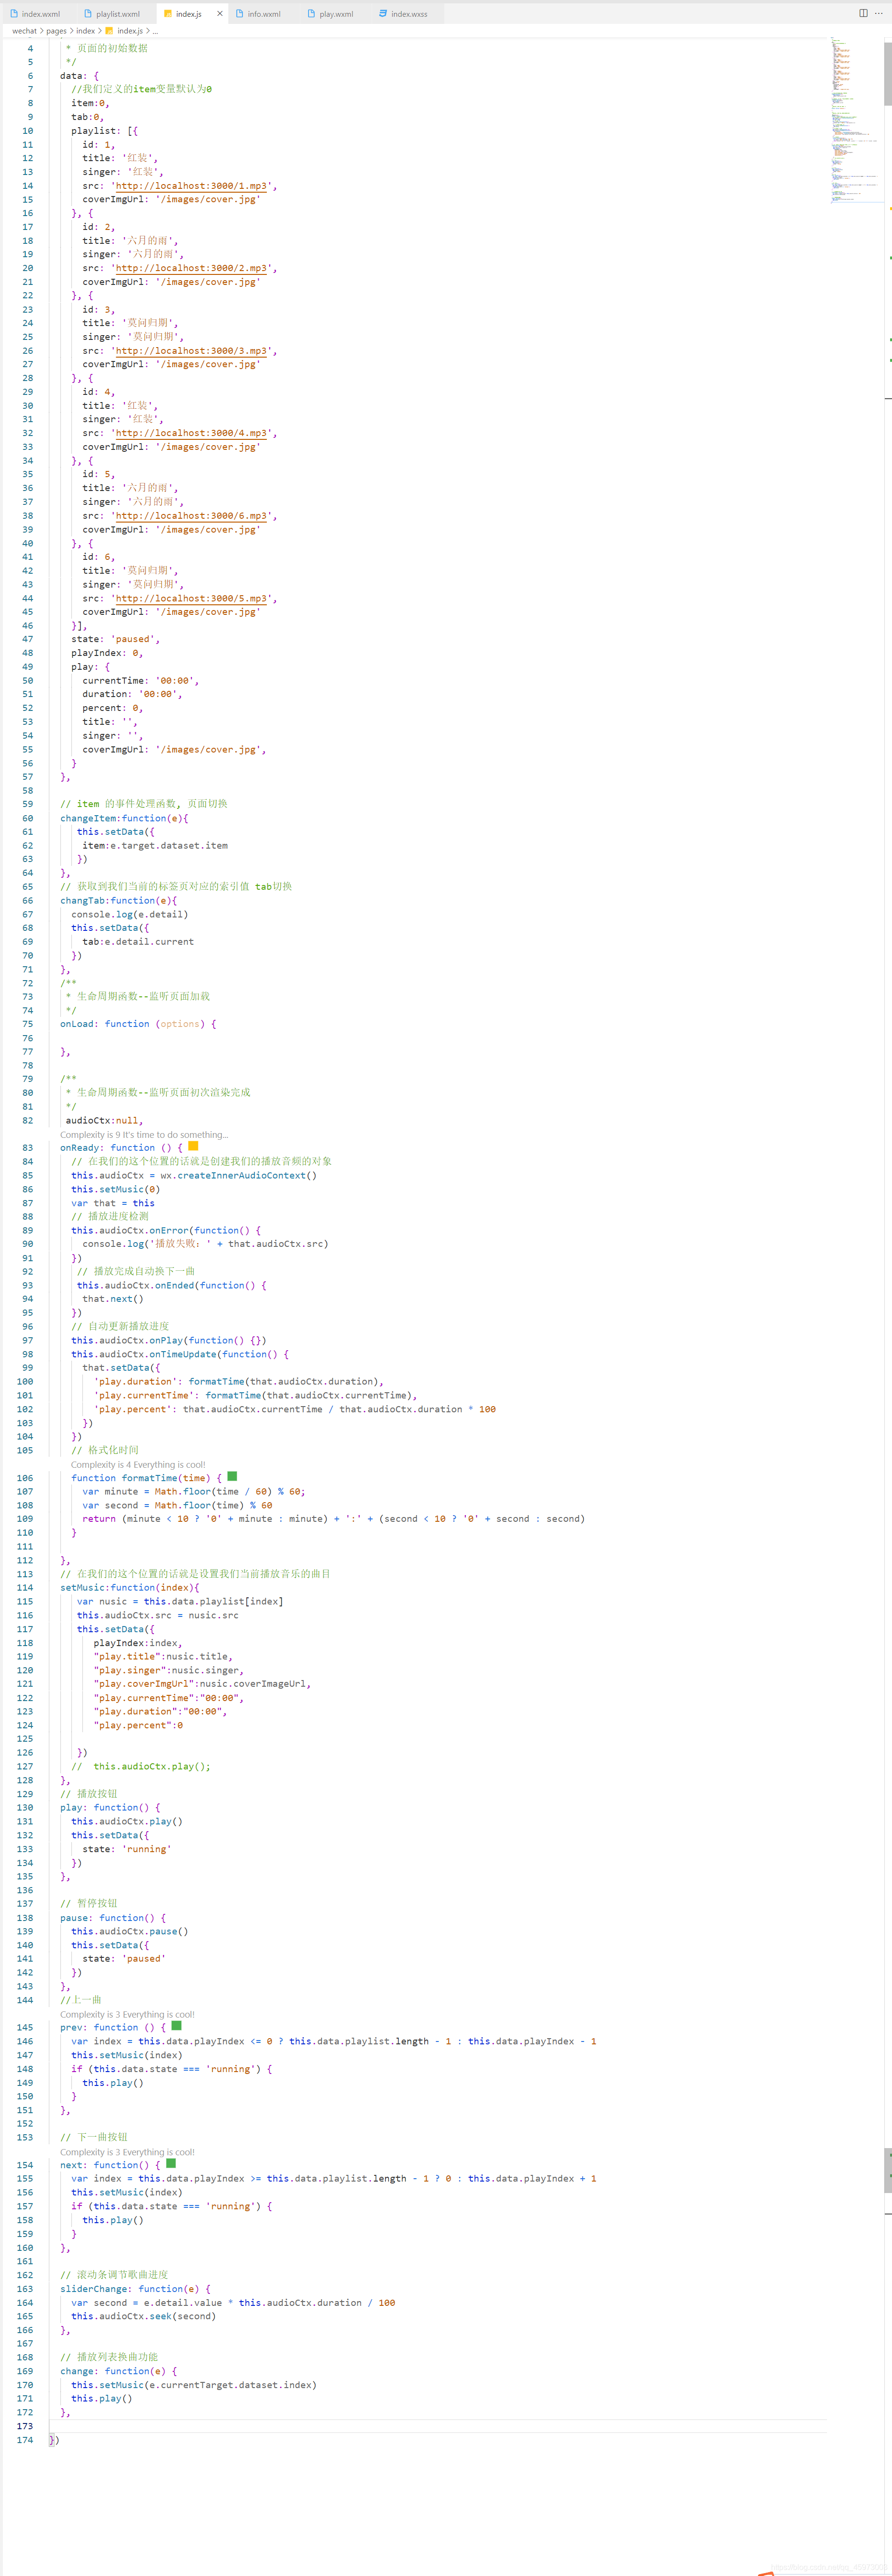892x2576 pixels.
Task: Click the green complexity square beside prev
Action: tap(176, 2027)
